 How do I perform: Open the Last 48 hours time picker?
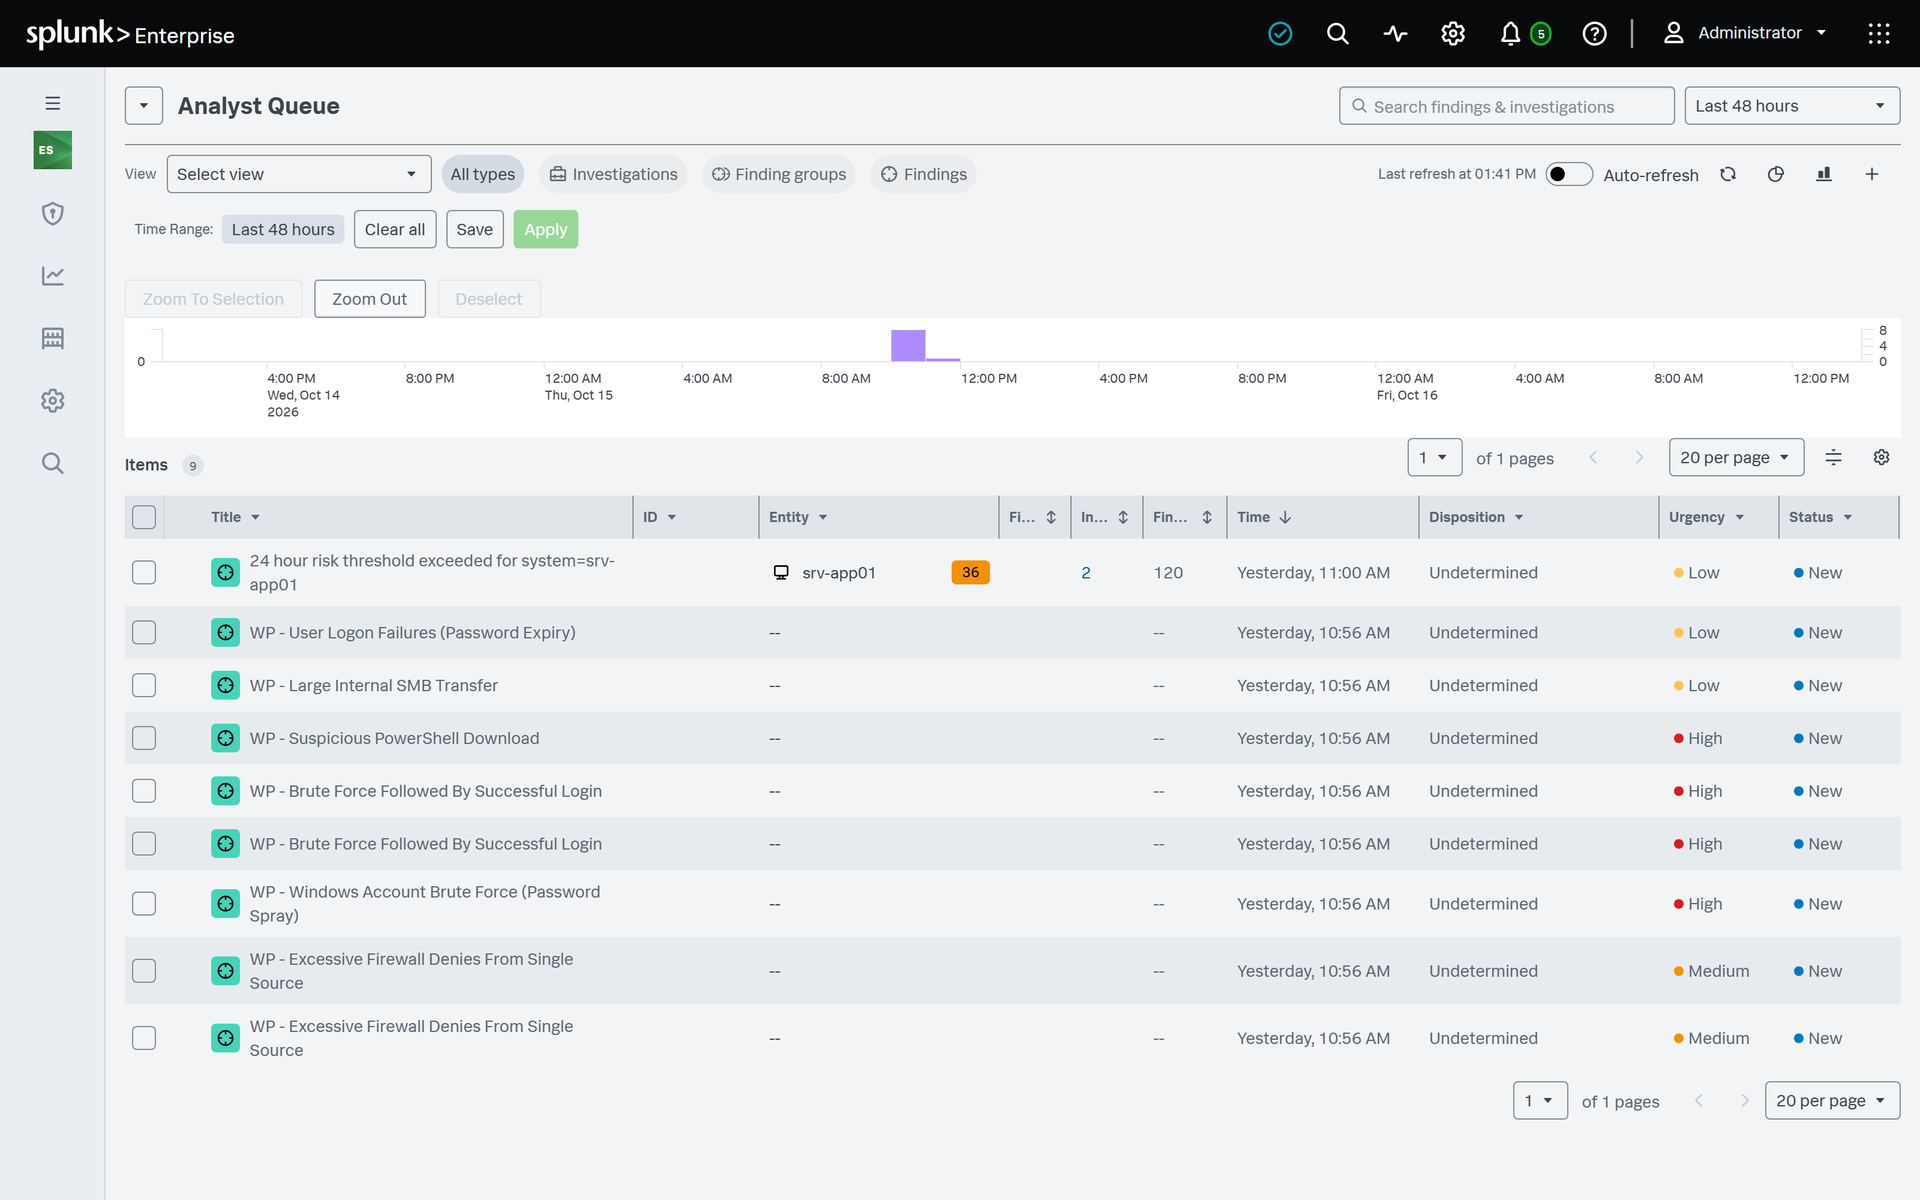[x=1792, y=106]
